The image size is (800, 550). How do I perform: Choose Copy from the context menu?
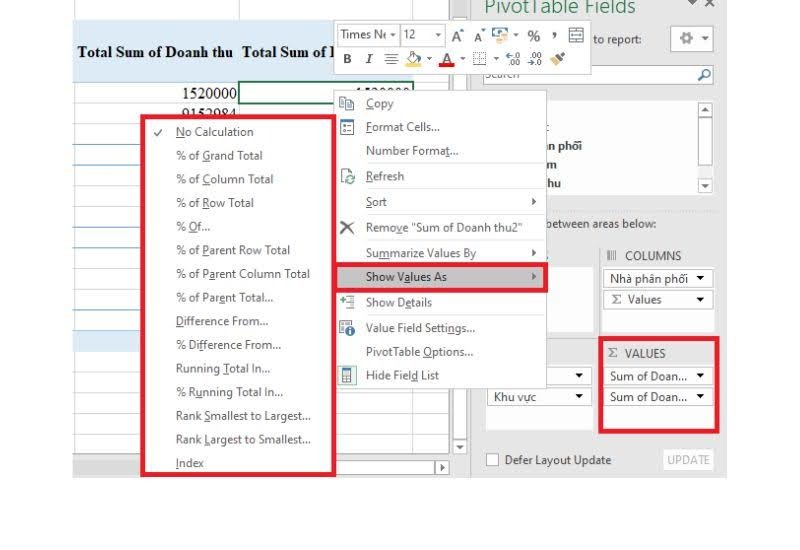click(441, 104)
